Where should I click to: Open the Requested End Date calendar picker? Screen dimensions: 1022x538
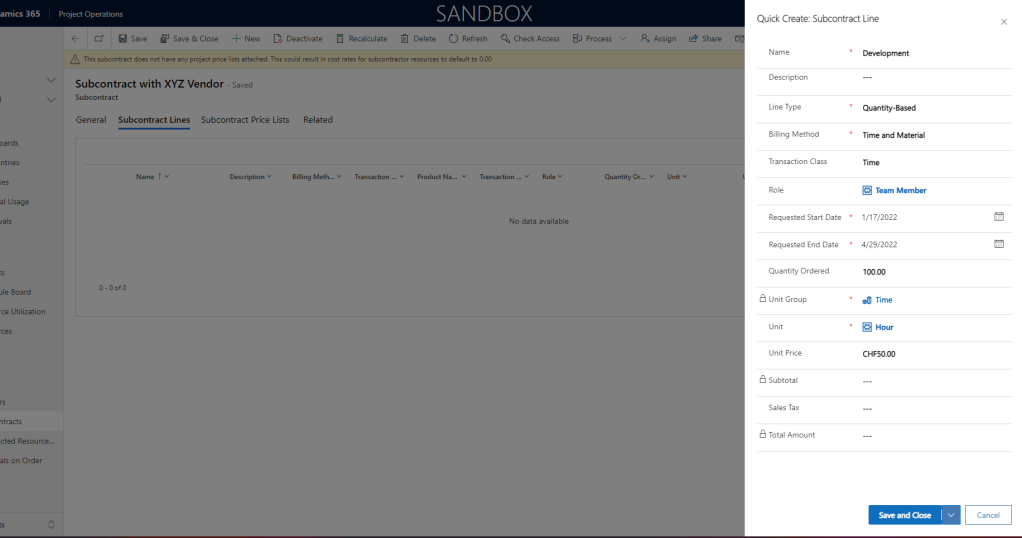point(998,244)
